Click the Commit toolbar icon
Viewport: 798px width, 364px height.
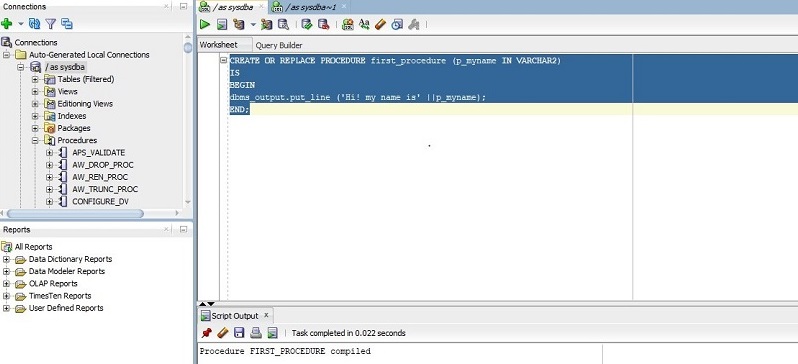point(307,24)
